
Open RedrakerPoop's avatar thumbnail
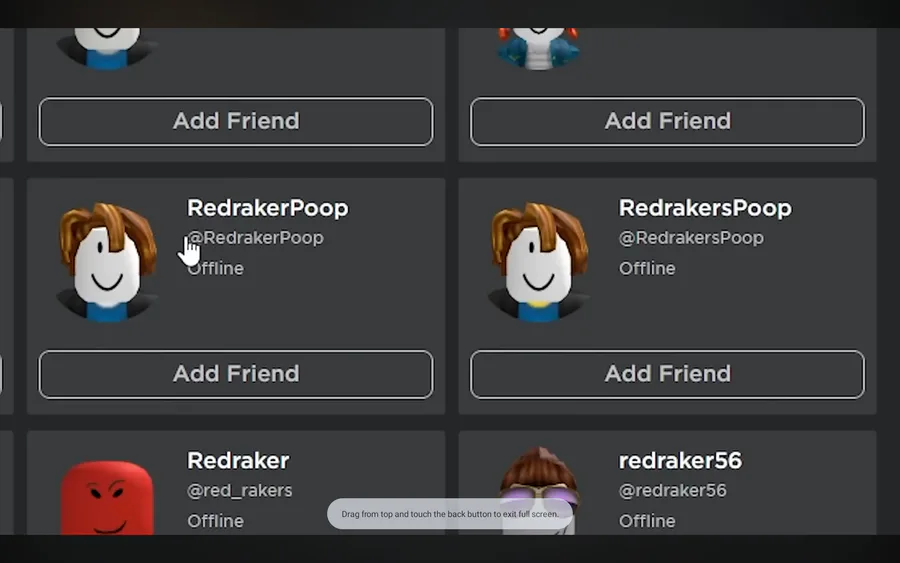pos(107,262)
